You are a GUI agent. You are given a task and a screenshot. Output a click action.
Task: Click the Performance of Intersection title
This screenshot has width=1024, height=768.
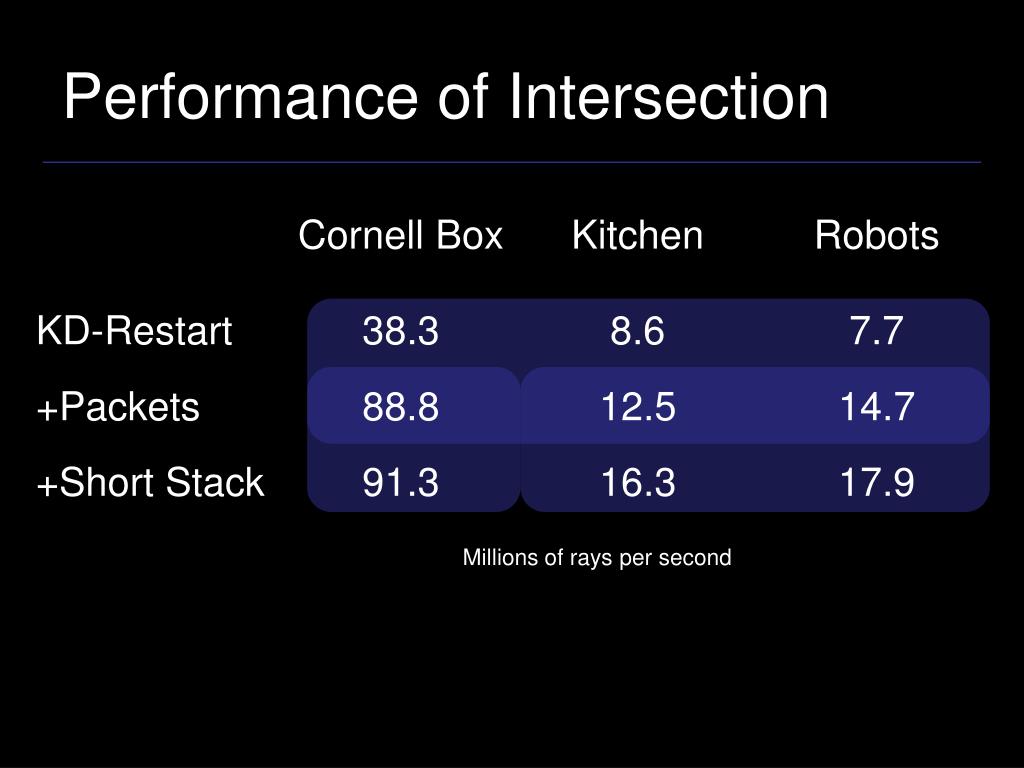coord(446,97)
